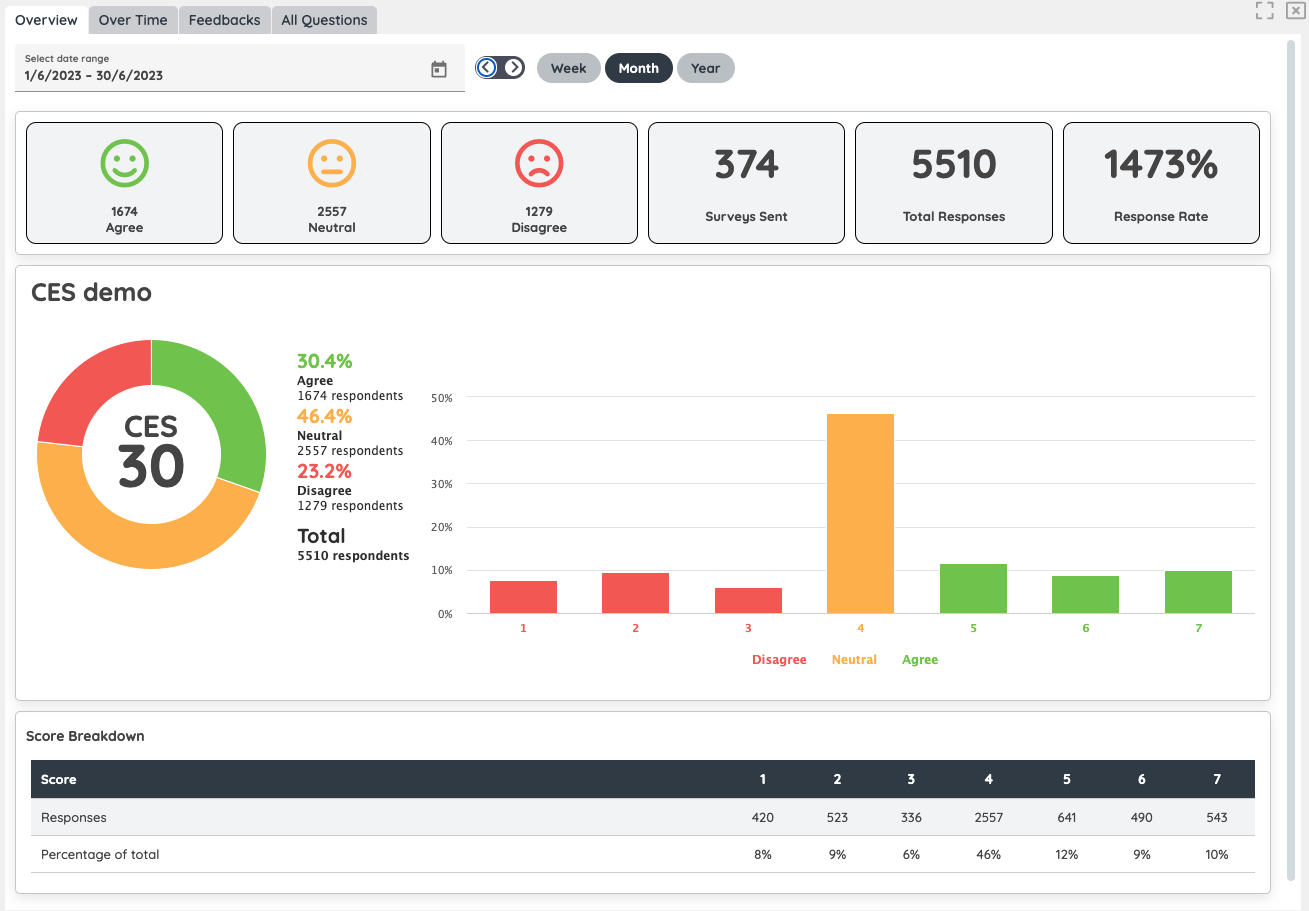Switch the range to Week
The width and height of the screenshot is (1309, 911).
568,68
